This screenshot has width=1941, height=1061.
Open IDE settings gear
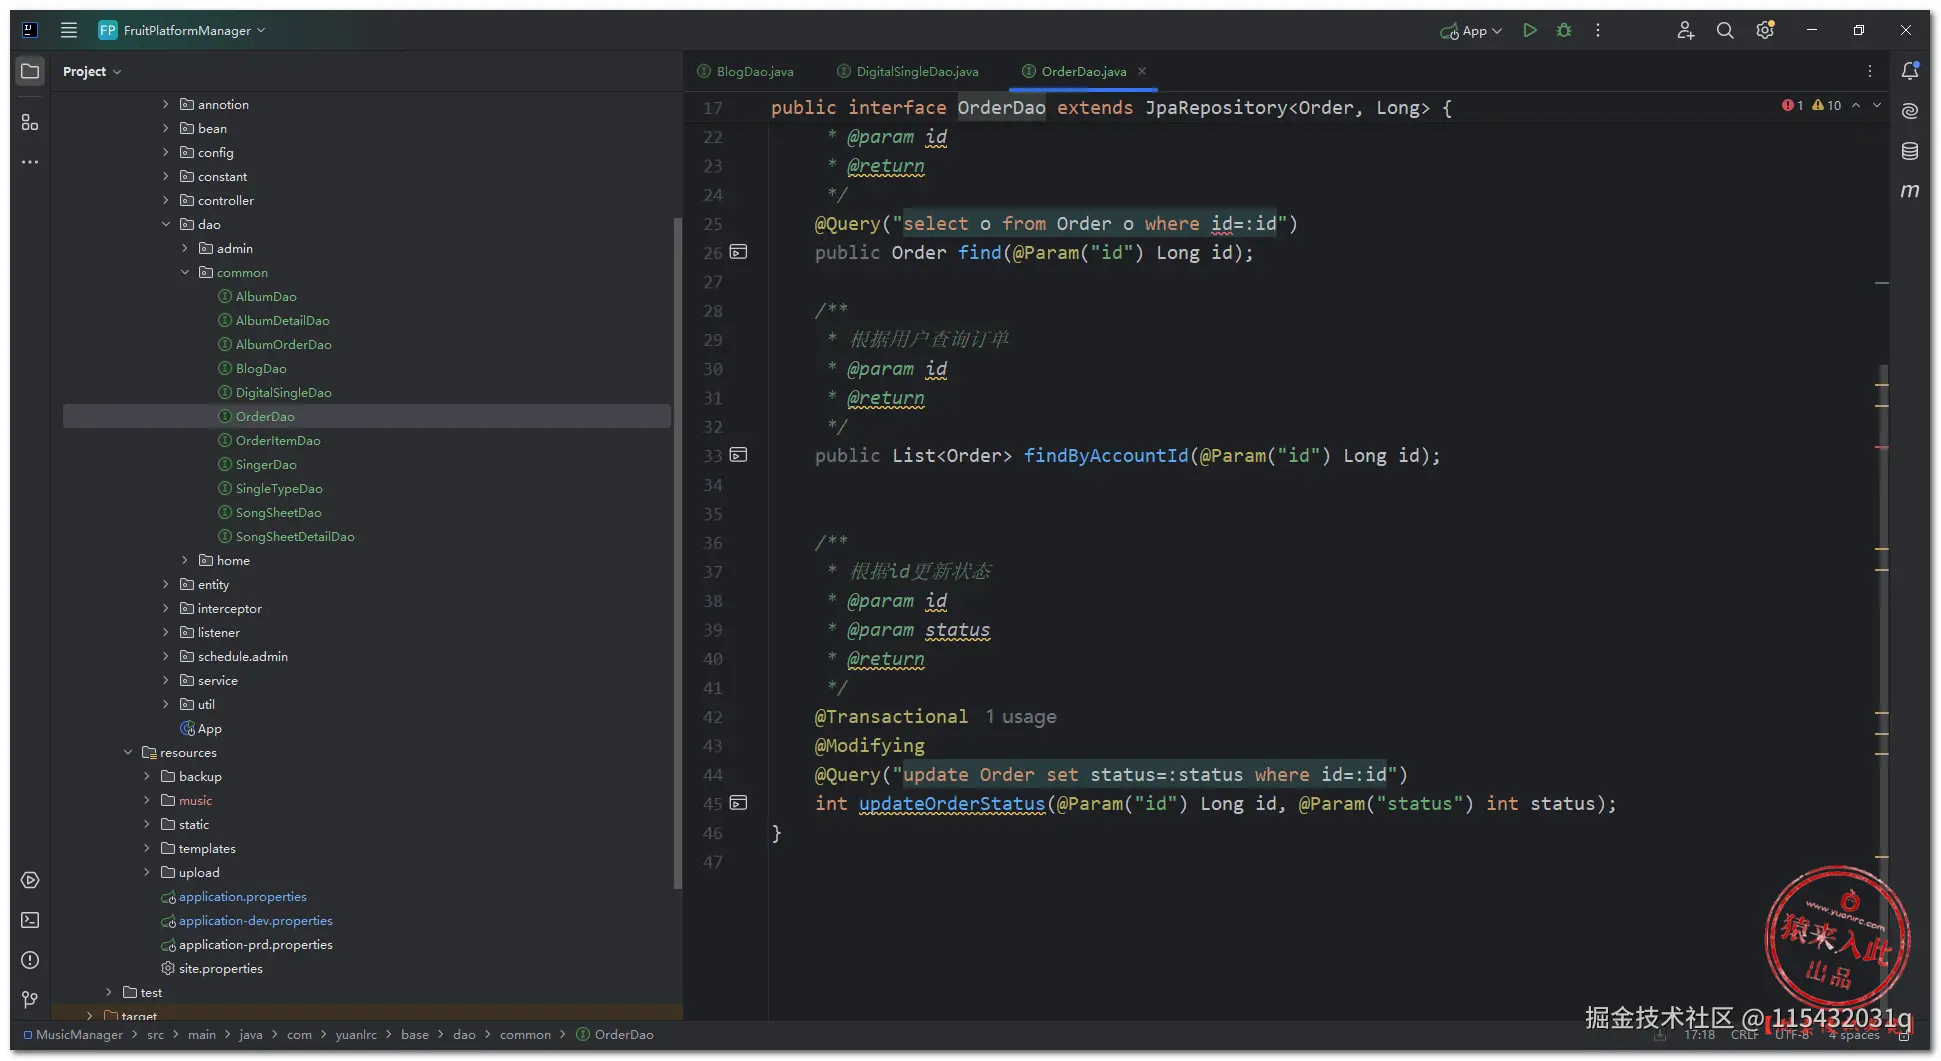[x=1765, y=30]
